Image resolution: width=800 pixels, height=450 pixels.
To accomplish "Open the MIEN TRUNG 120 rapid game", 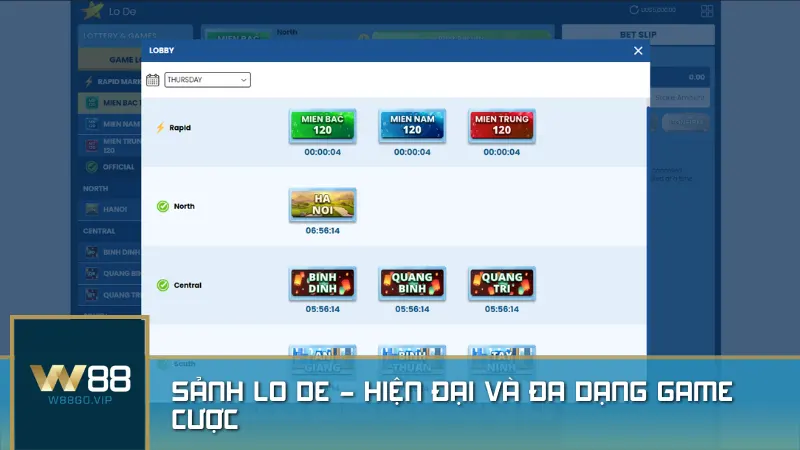I will [x=502, y=125].
